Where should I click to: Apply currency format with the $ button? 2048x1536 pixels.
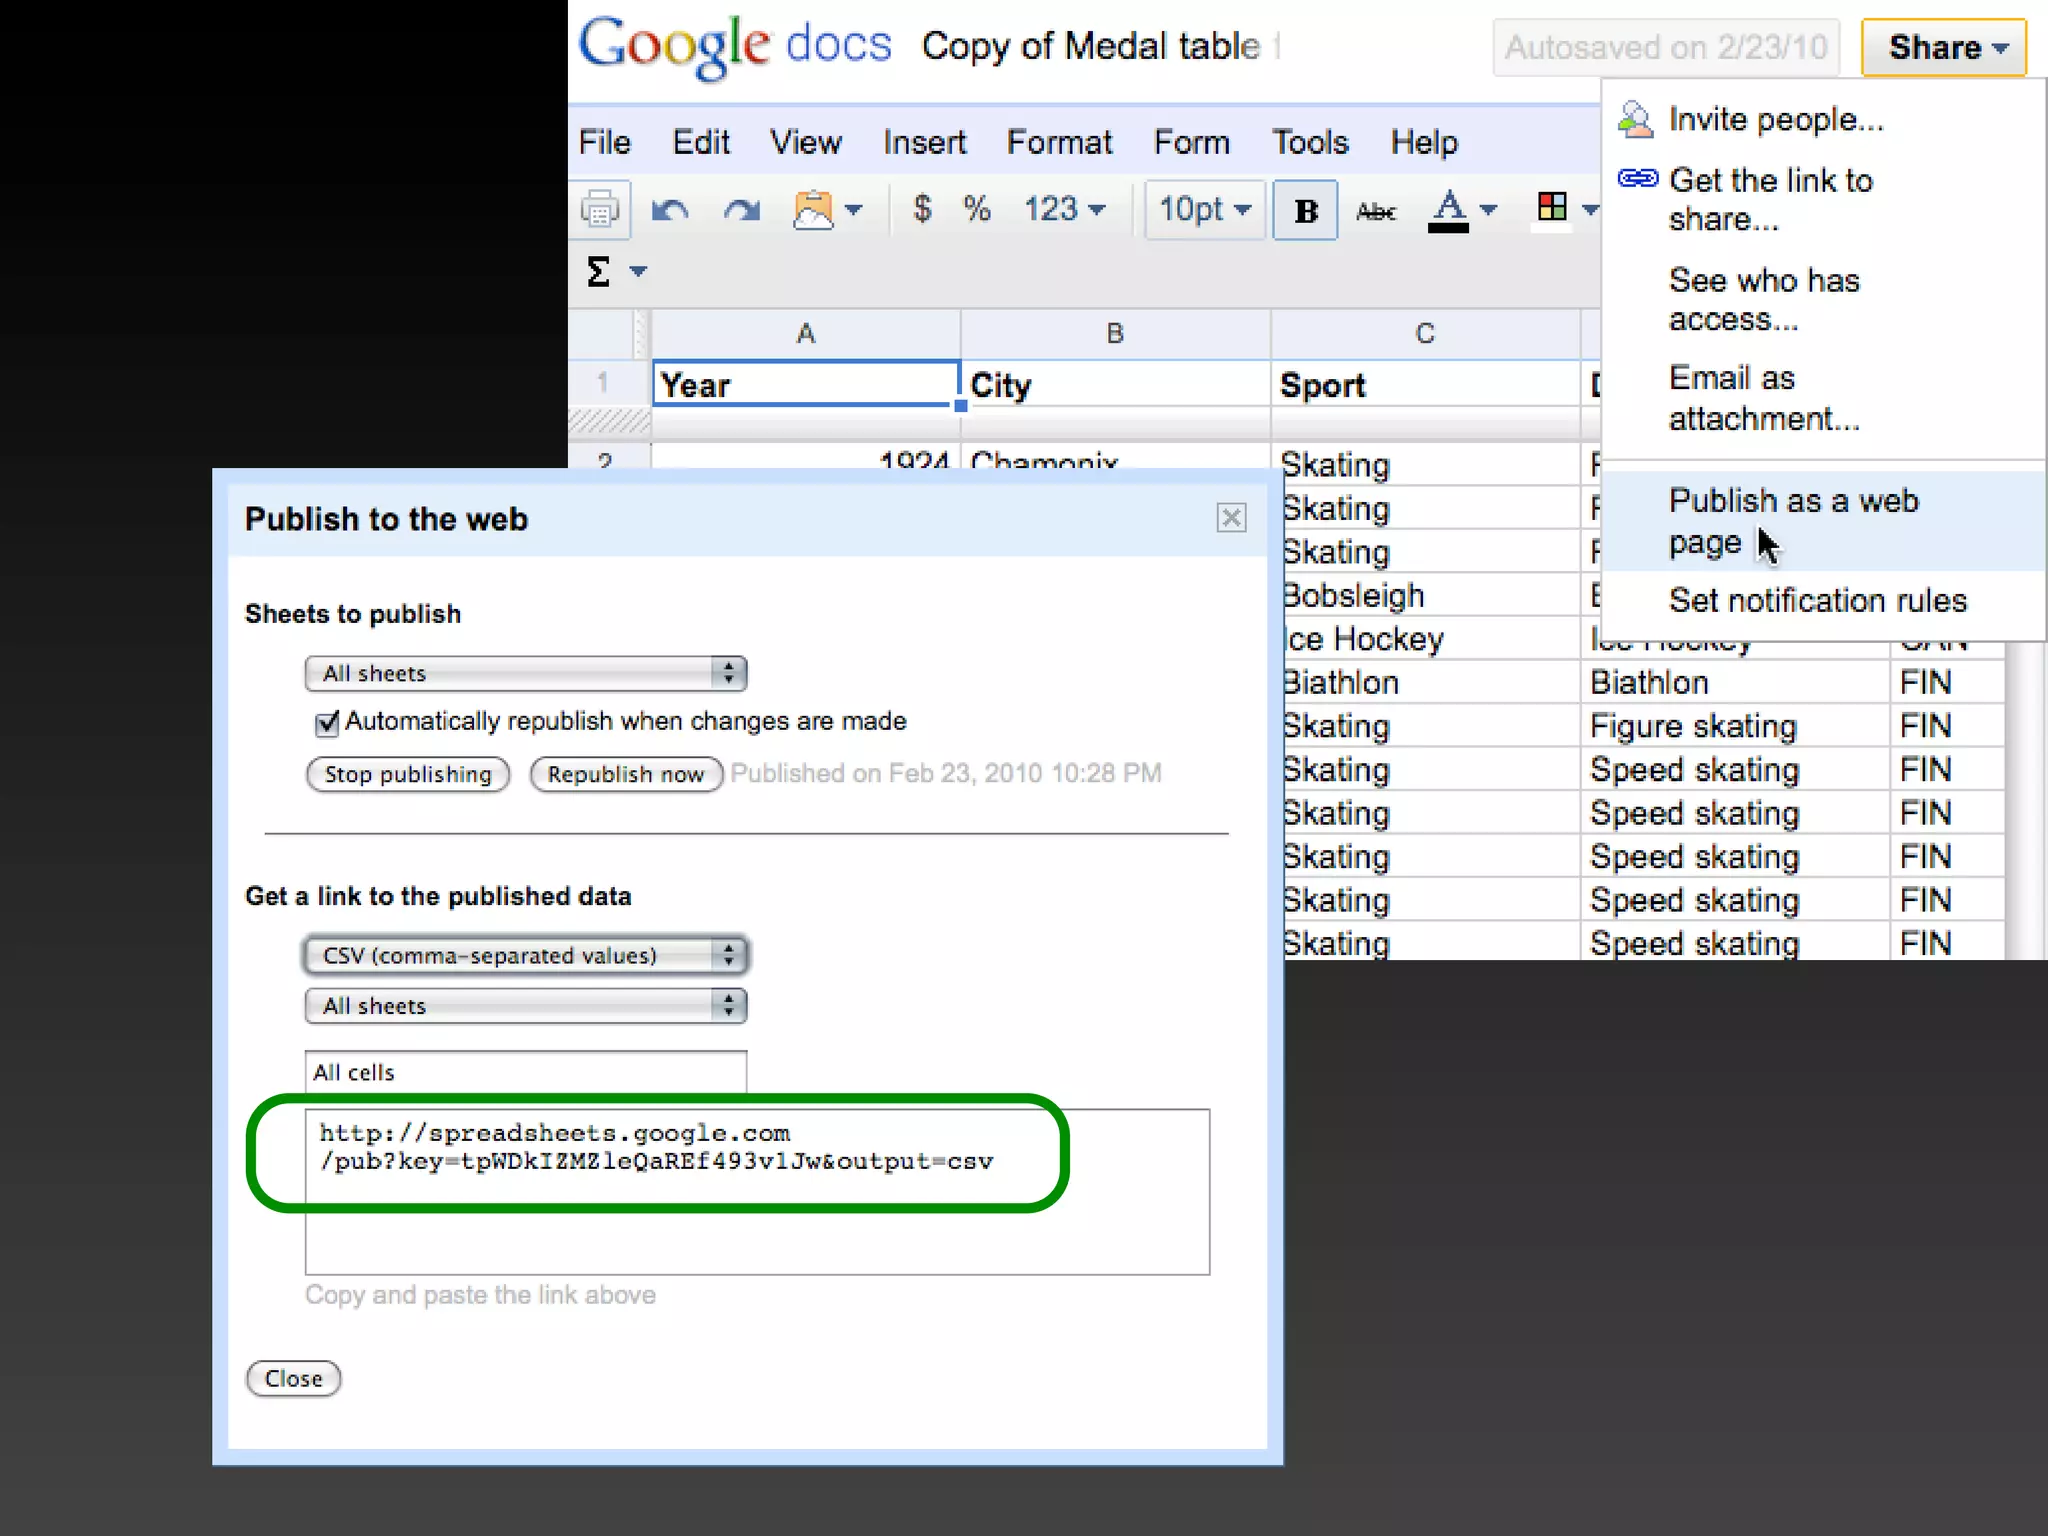922,209
